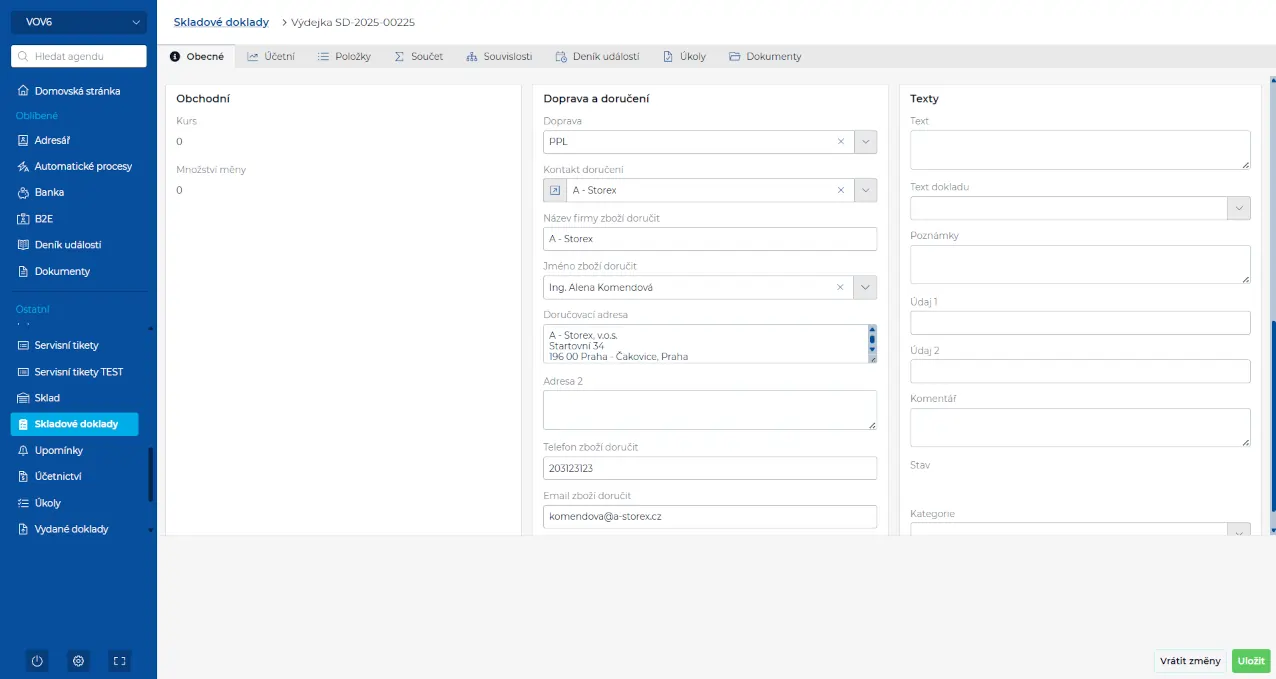This screenshot has width=1276, height=679.
Task: Remove the A - Storex delivery contact
Action: (841, 190)
